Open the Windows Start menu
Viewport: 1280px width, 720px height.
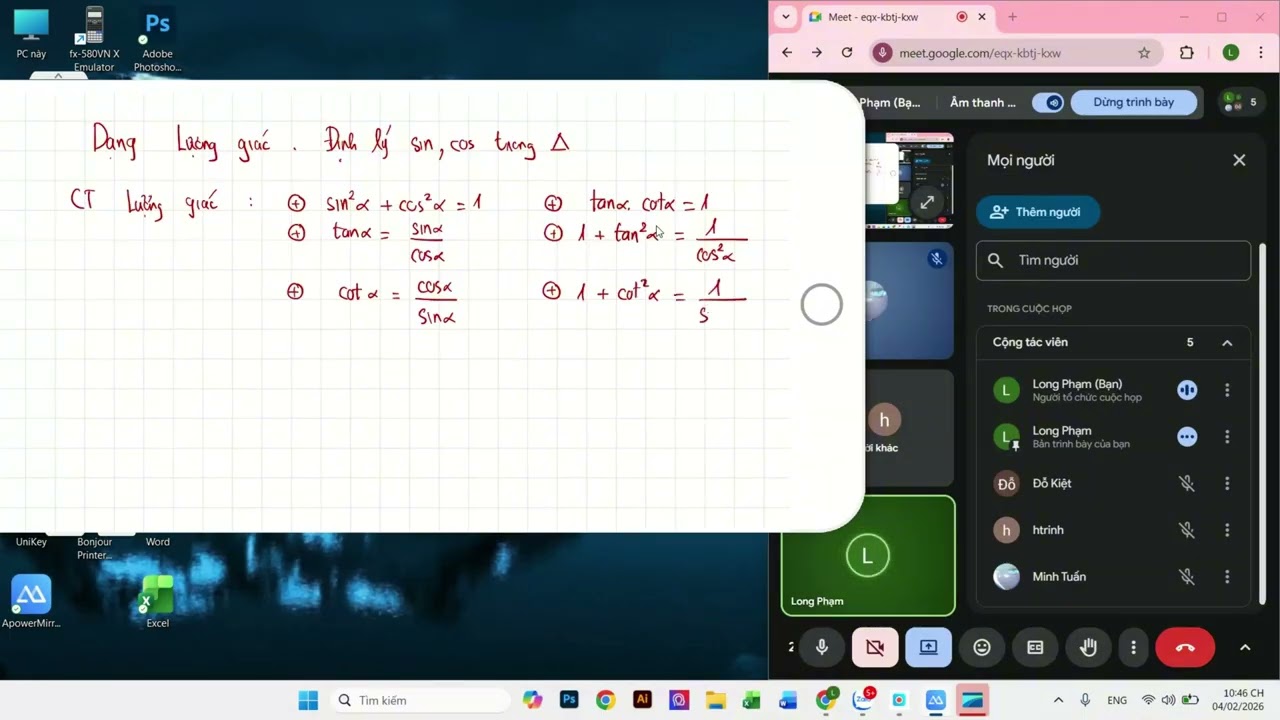pyautogui.click(x=308, y=700)
